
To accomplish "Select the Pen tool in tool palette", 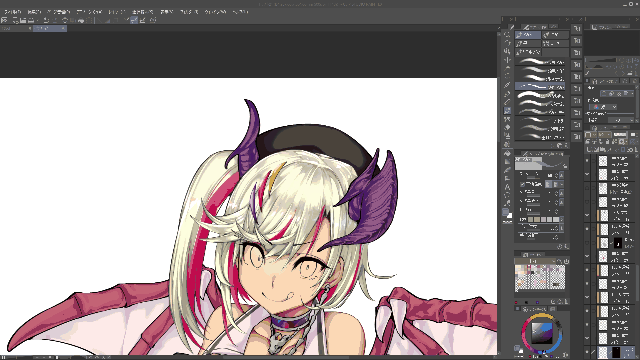I will (x=507, y=93).
